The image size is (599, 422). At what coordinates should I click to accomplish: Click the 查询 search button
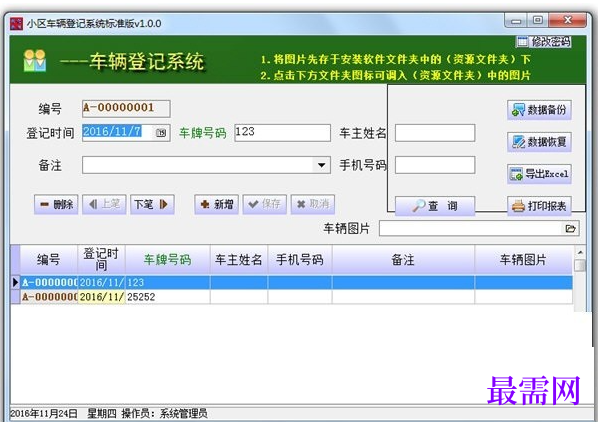pyautogui.click(x=435, y=206)
